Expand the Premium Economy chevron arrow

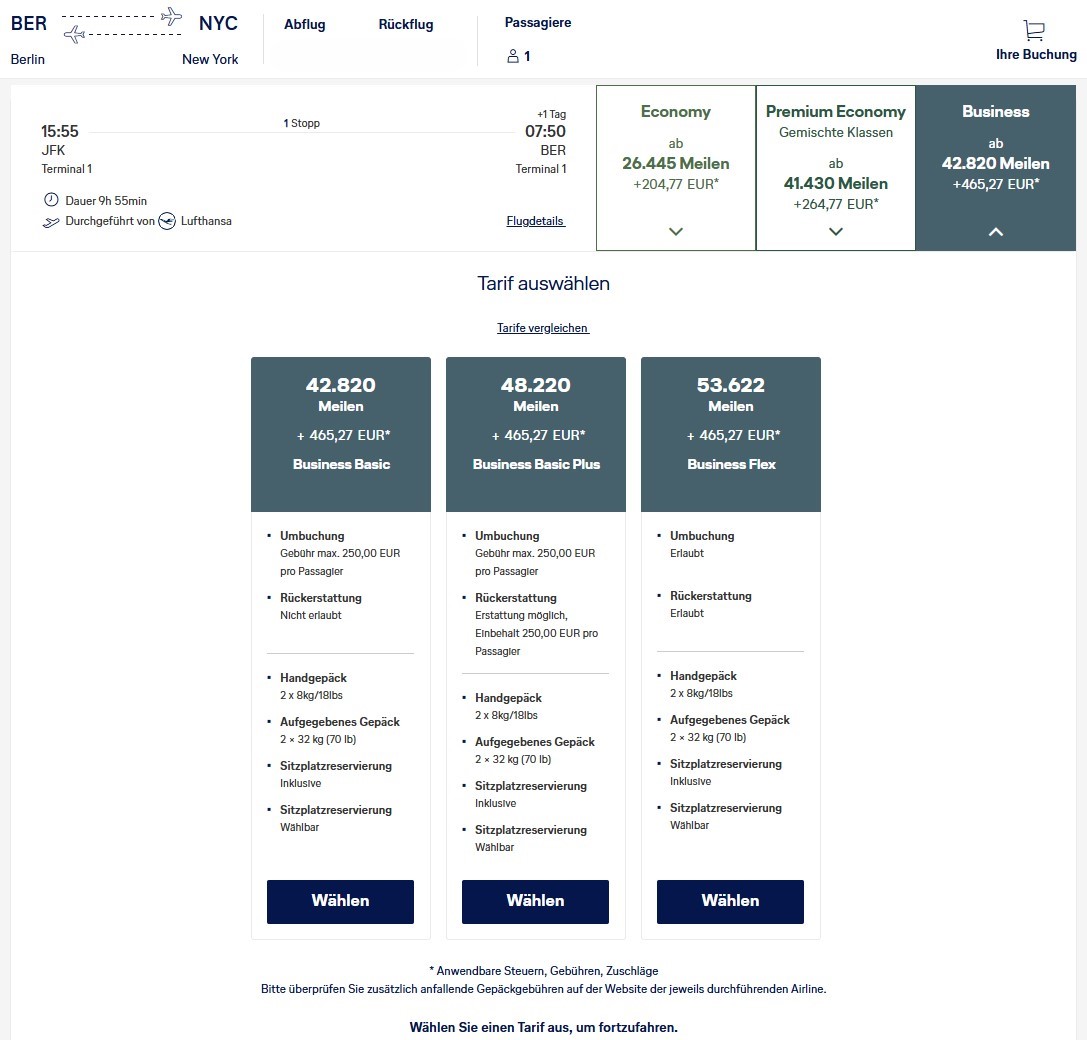click(835, 231)
